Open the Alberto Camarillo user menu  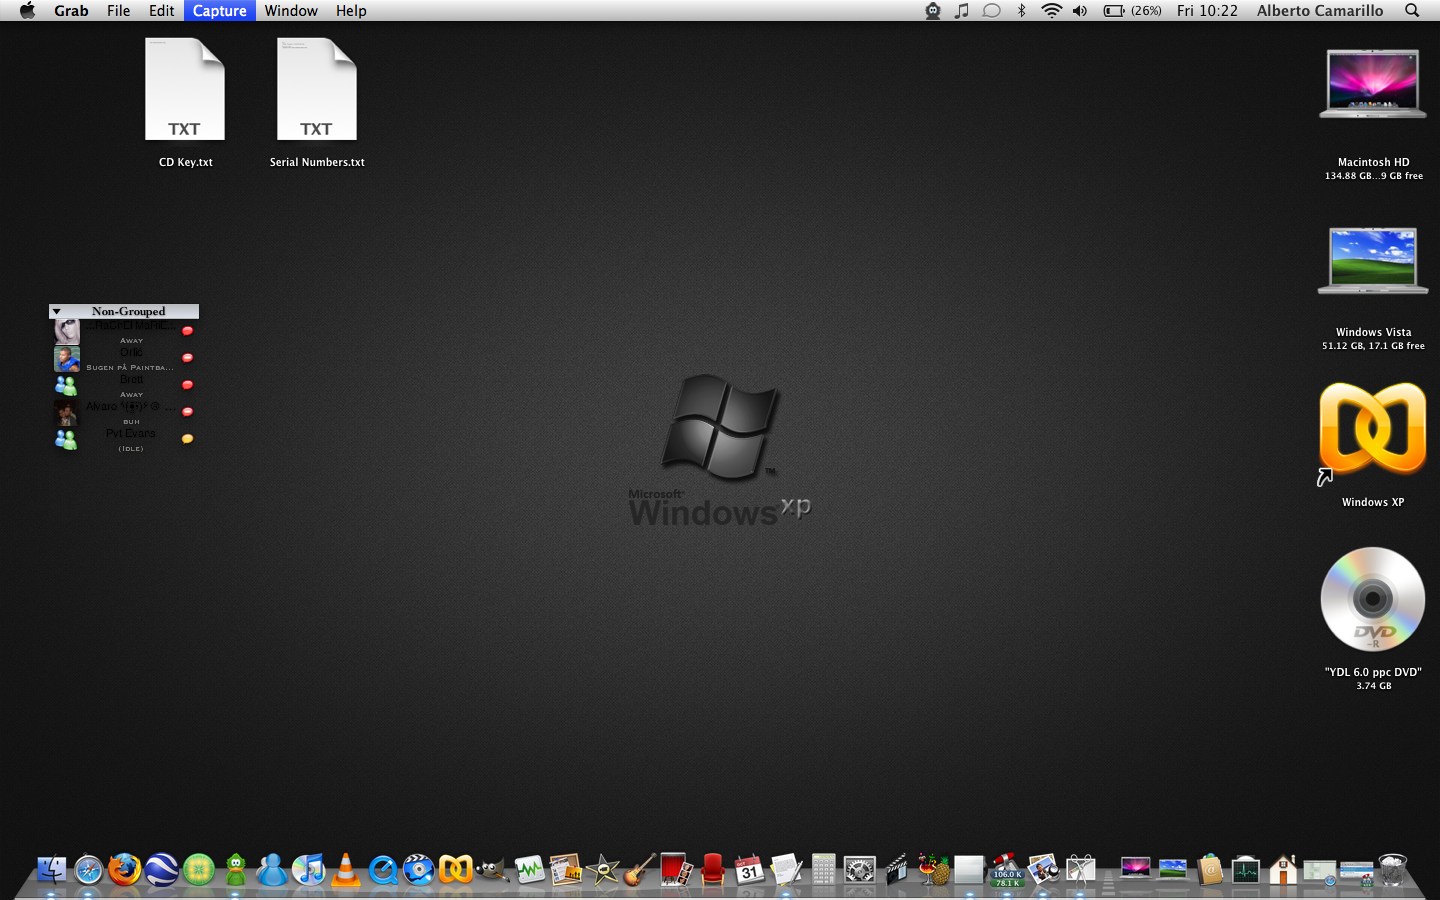(x=1320, y=11)
